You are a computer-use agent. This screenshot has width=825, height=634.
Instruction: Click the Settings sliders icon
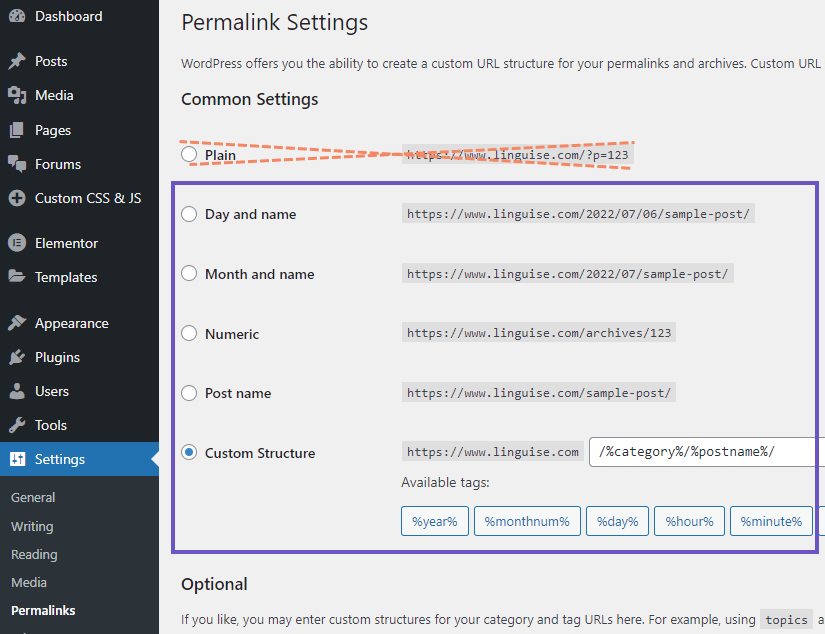coord(17,459)
